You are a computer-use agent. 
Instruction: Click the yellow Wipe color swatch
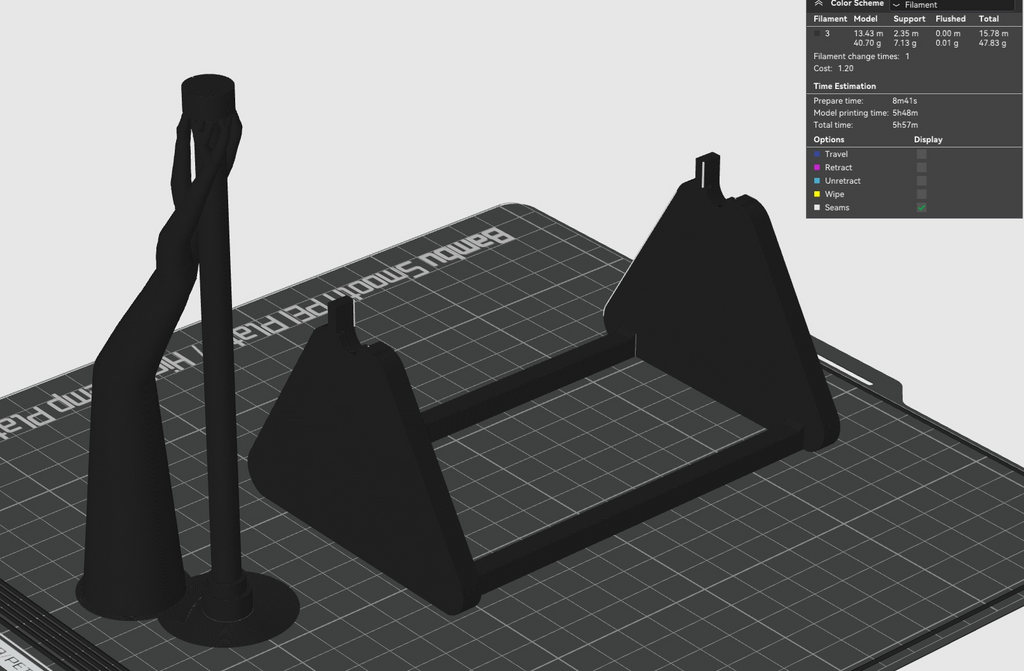(817, 194)
